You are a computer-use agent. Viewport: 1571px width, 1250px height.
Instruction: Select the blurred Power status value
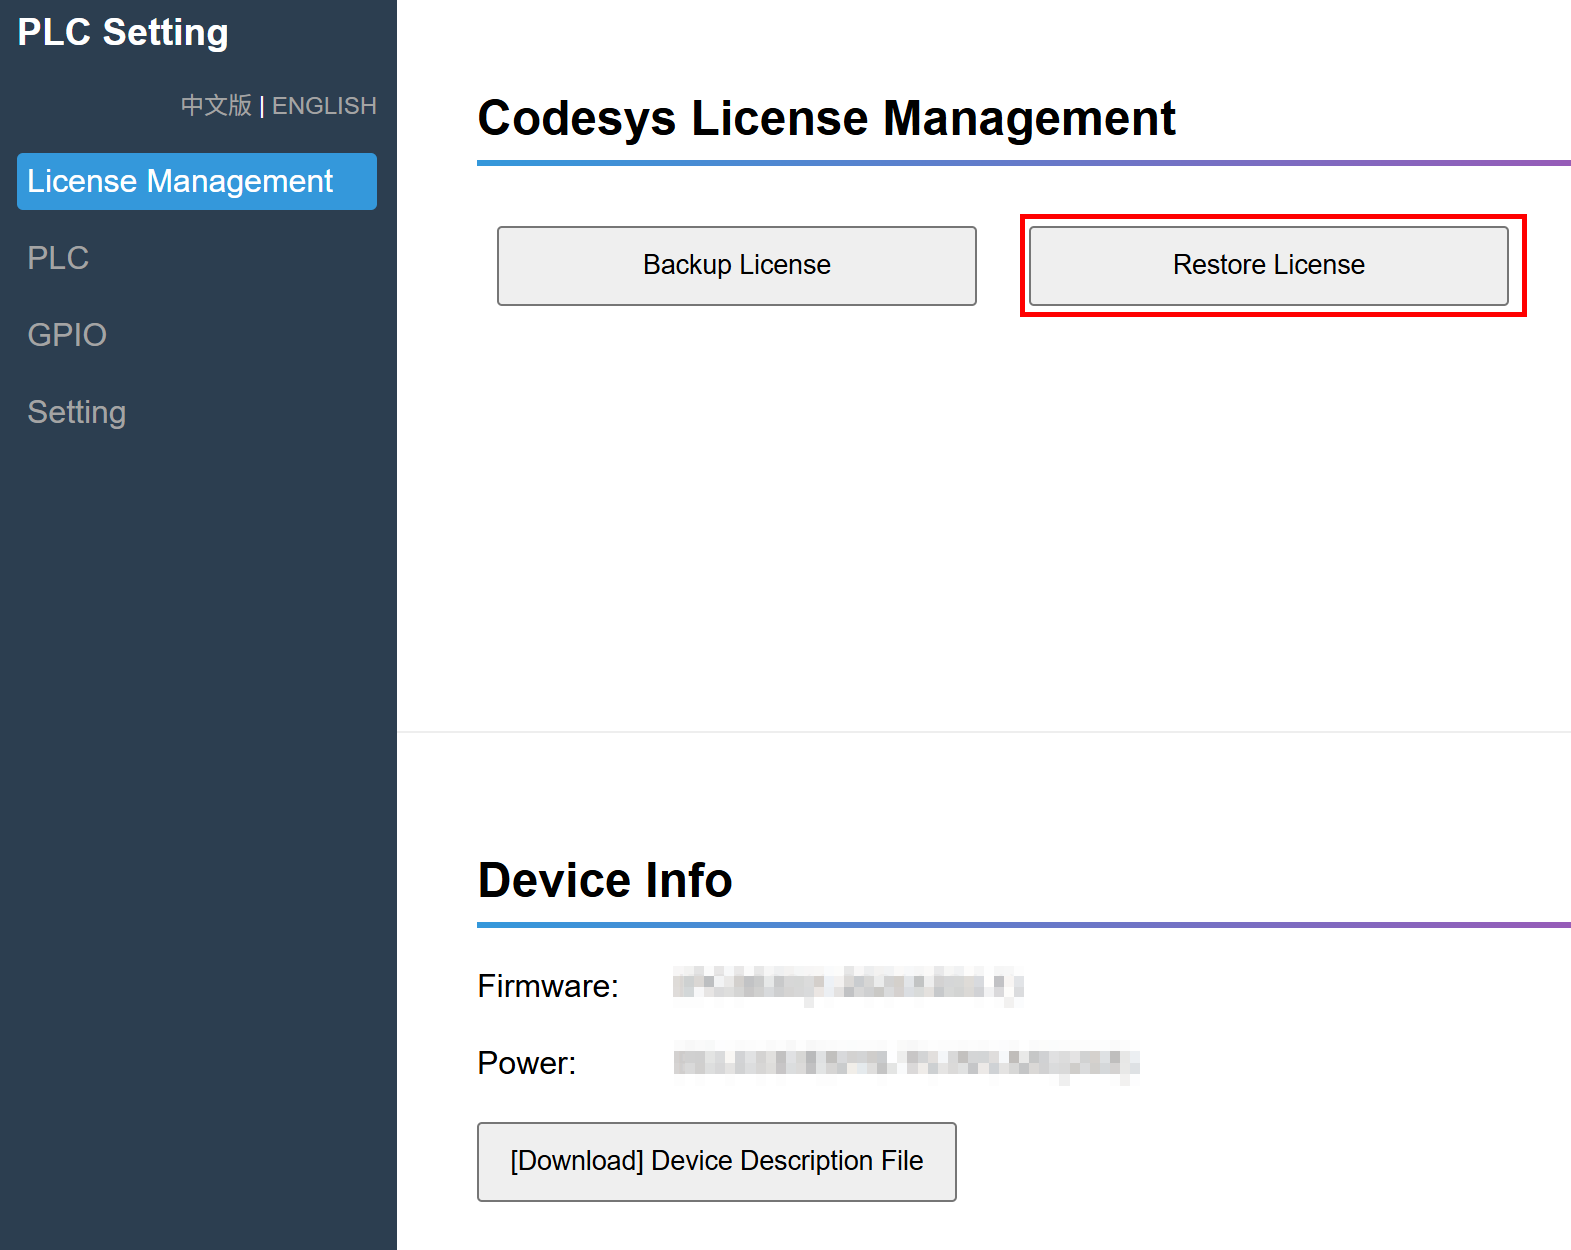[x=906, y=1062]
